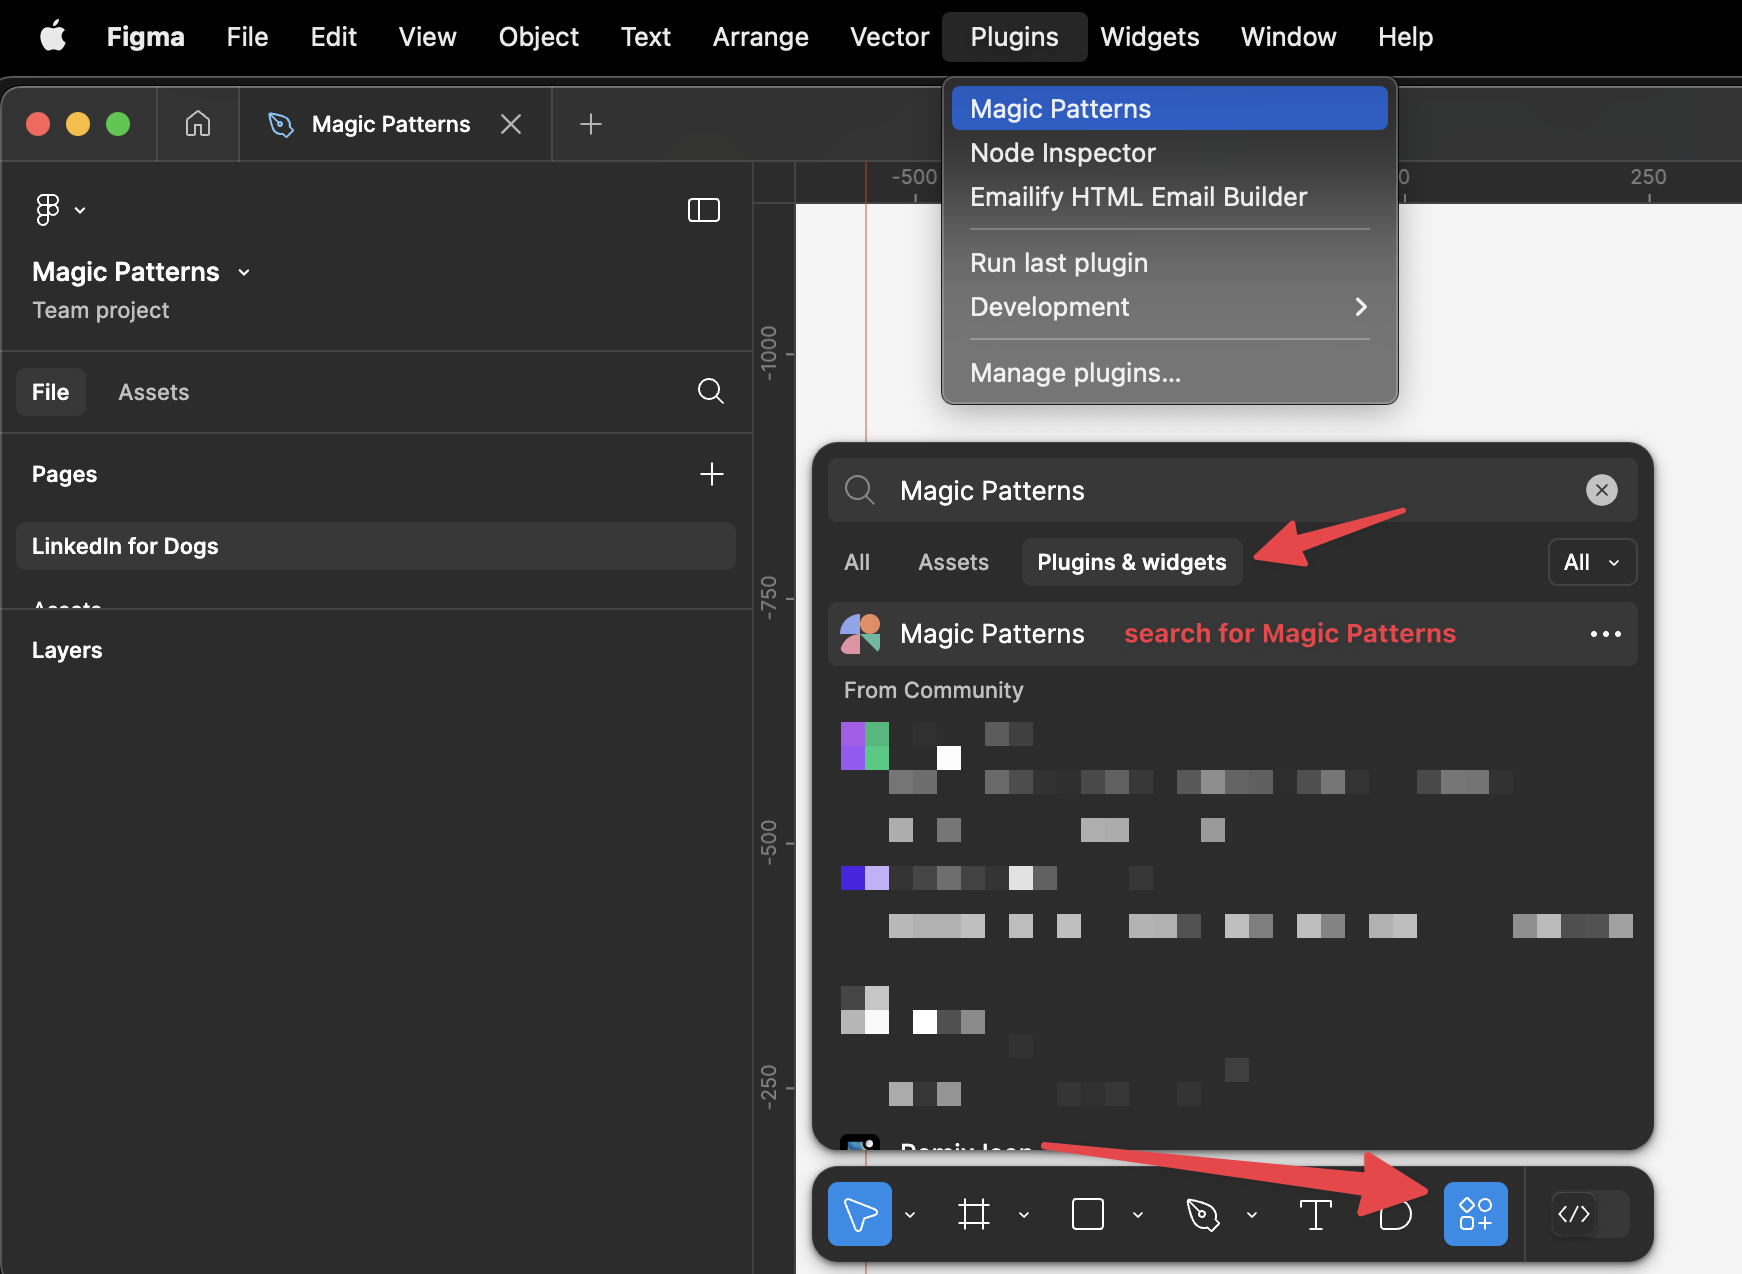Open Manage plugins...
Image resolution: width=1742 pixels, height=1274 pixels.
tap(1169, 372)
